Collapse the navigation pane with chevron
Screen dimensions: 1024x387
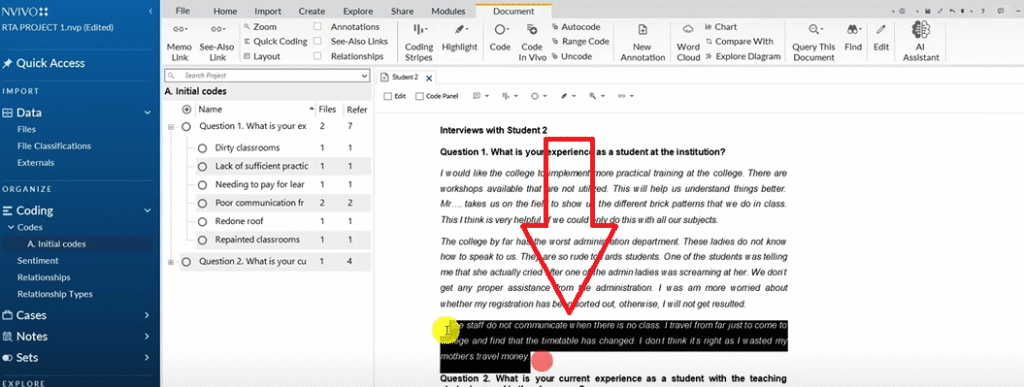coord(151,12)
